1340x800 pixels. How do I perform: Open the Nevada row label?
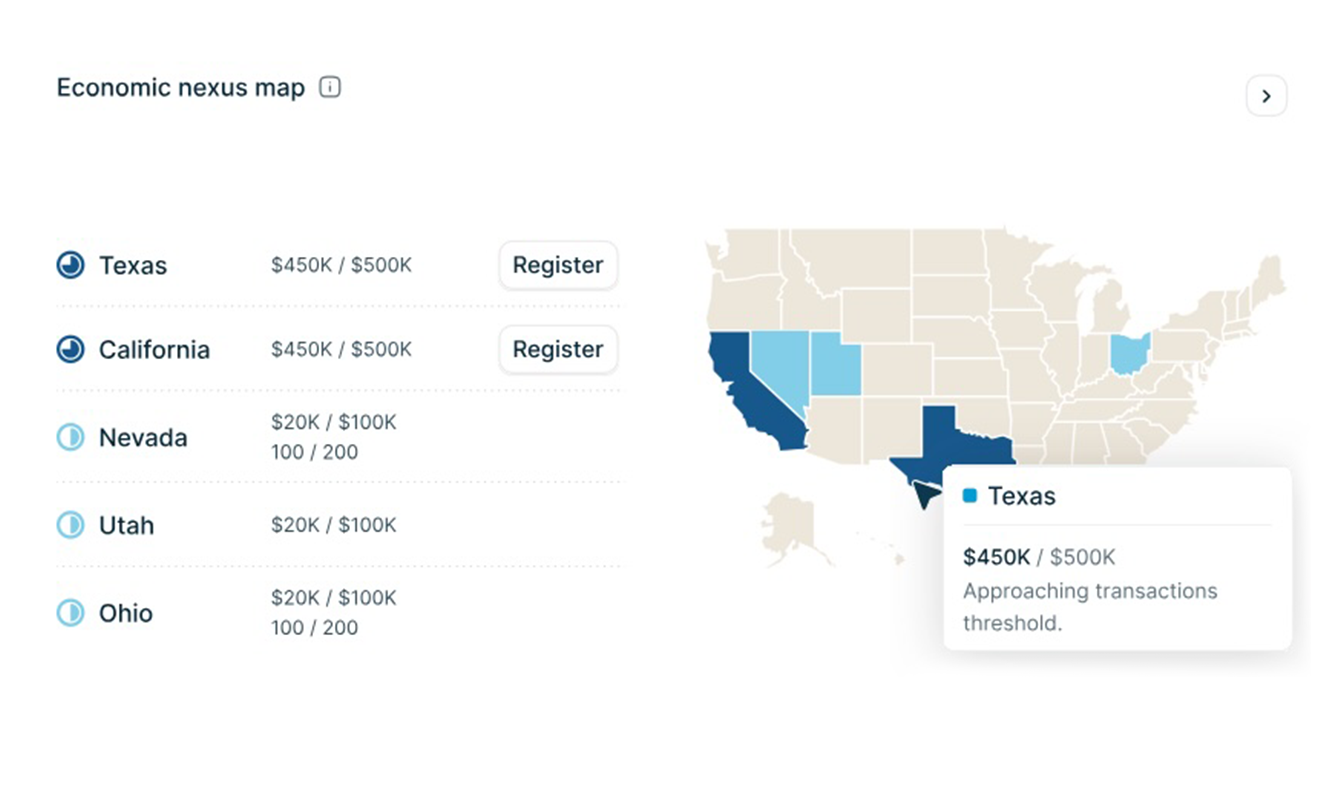(143, 437)
